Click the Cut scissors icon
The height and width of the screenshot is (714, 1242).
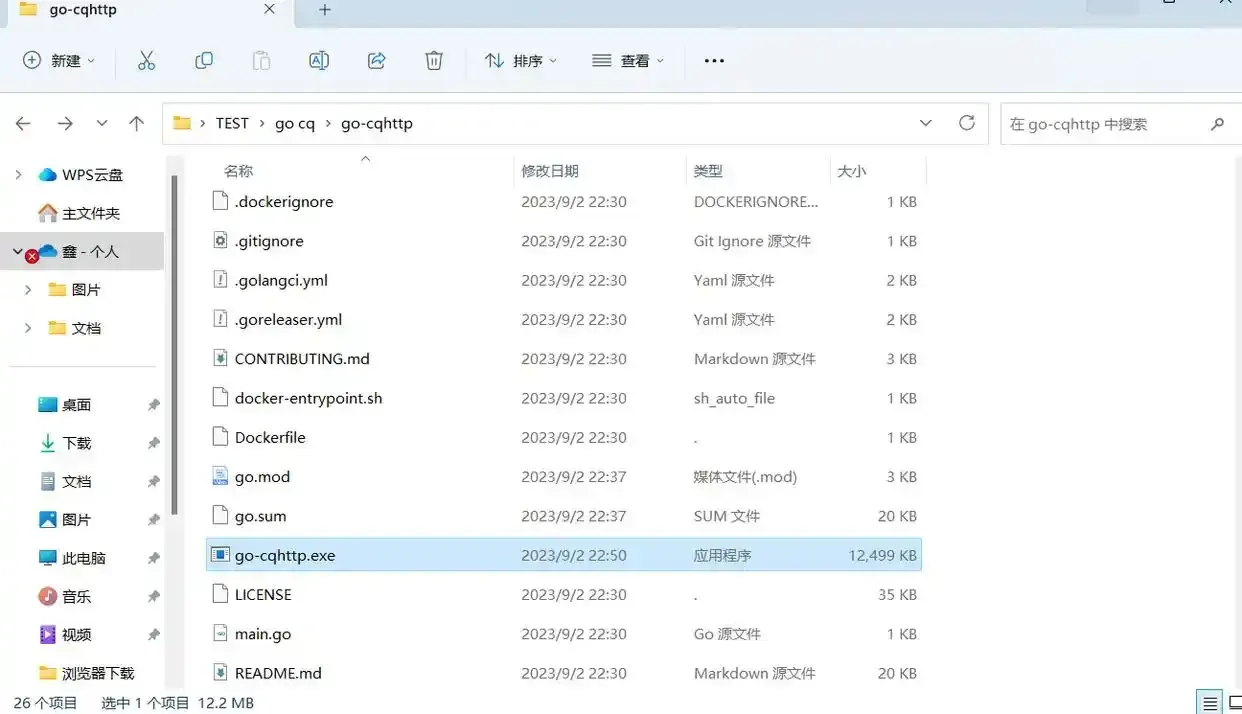(147, 61)
